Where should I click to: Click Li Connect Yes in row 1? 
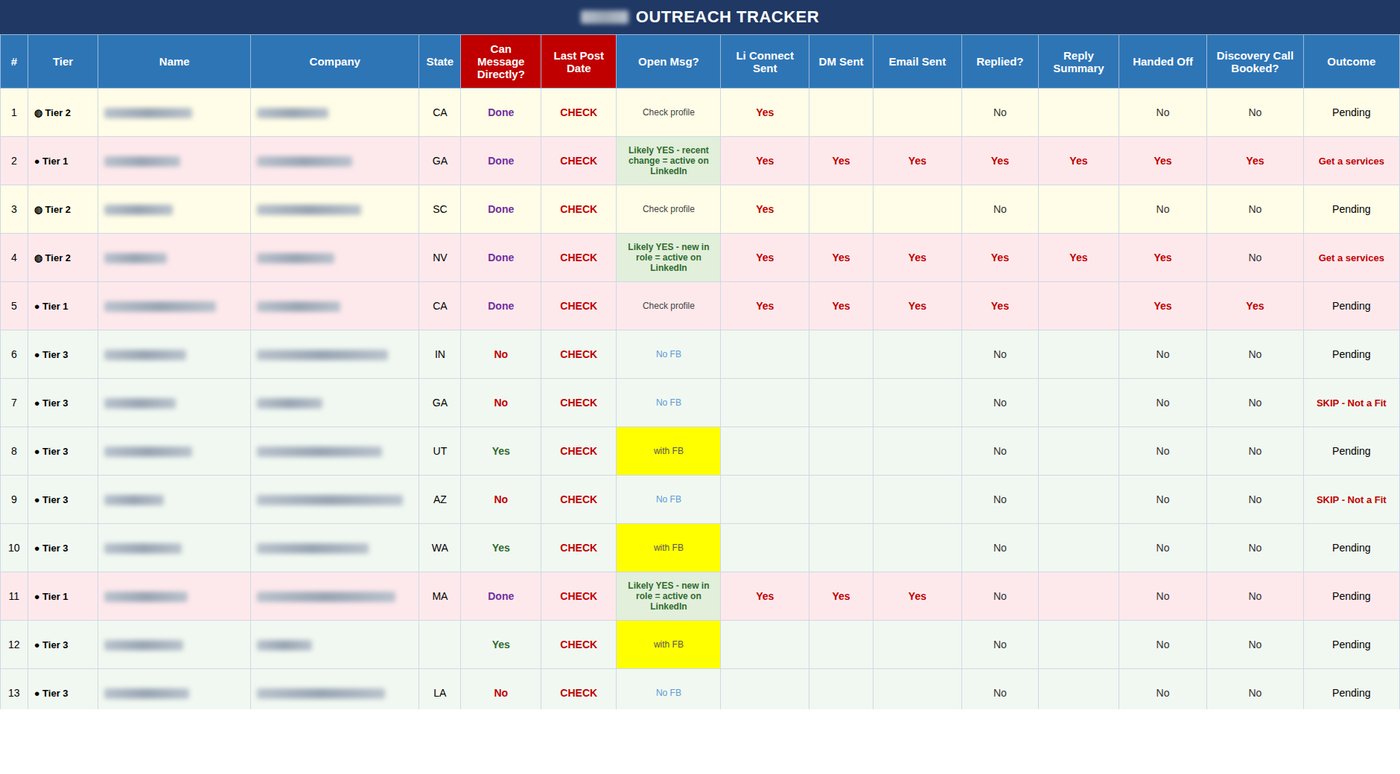[x=765, y=112]
